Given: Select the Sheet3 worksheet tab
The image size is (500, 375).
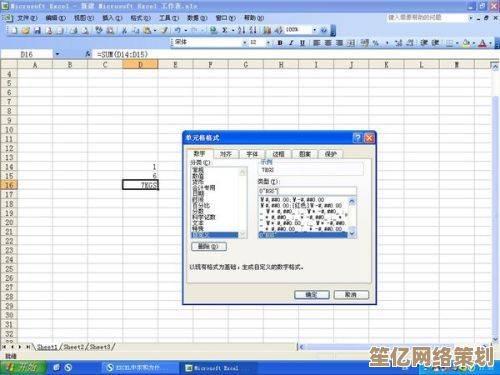Looking at the screenshot, I should pyautogui.click(x=101, y=347).
